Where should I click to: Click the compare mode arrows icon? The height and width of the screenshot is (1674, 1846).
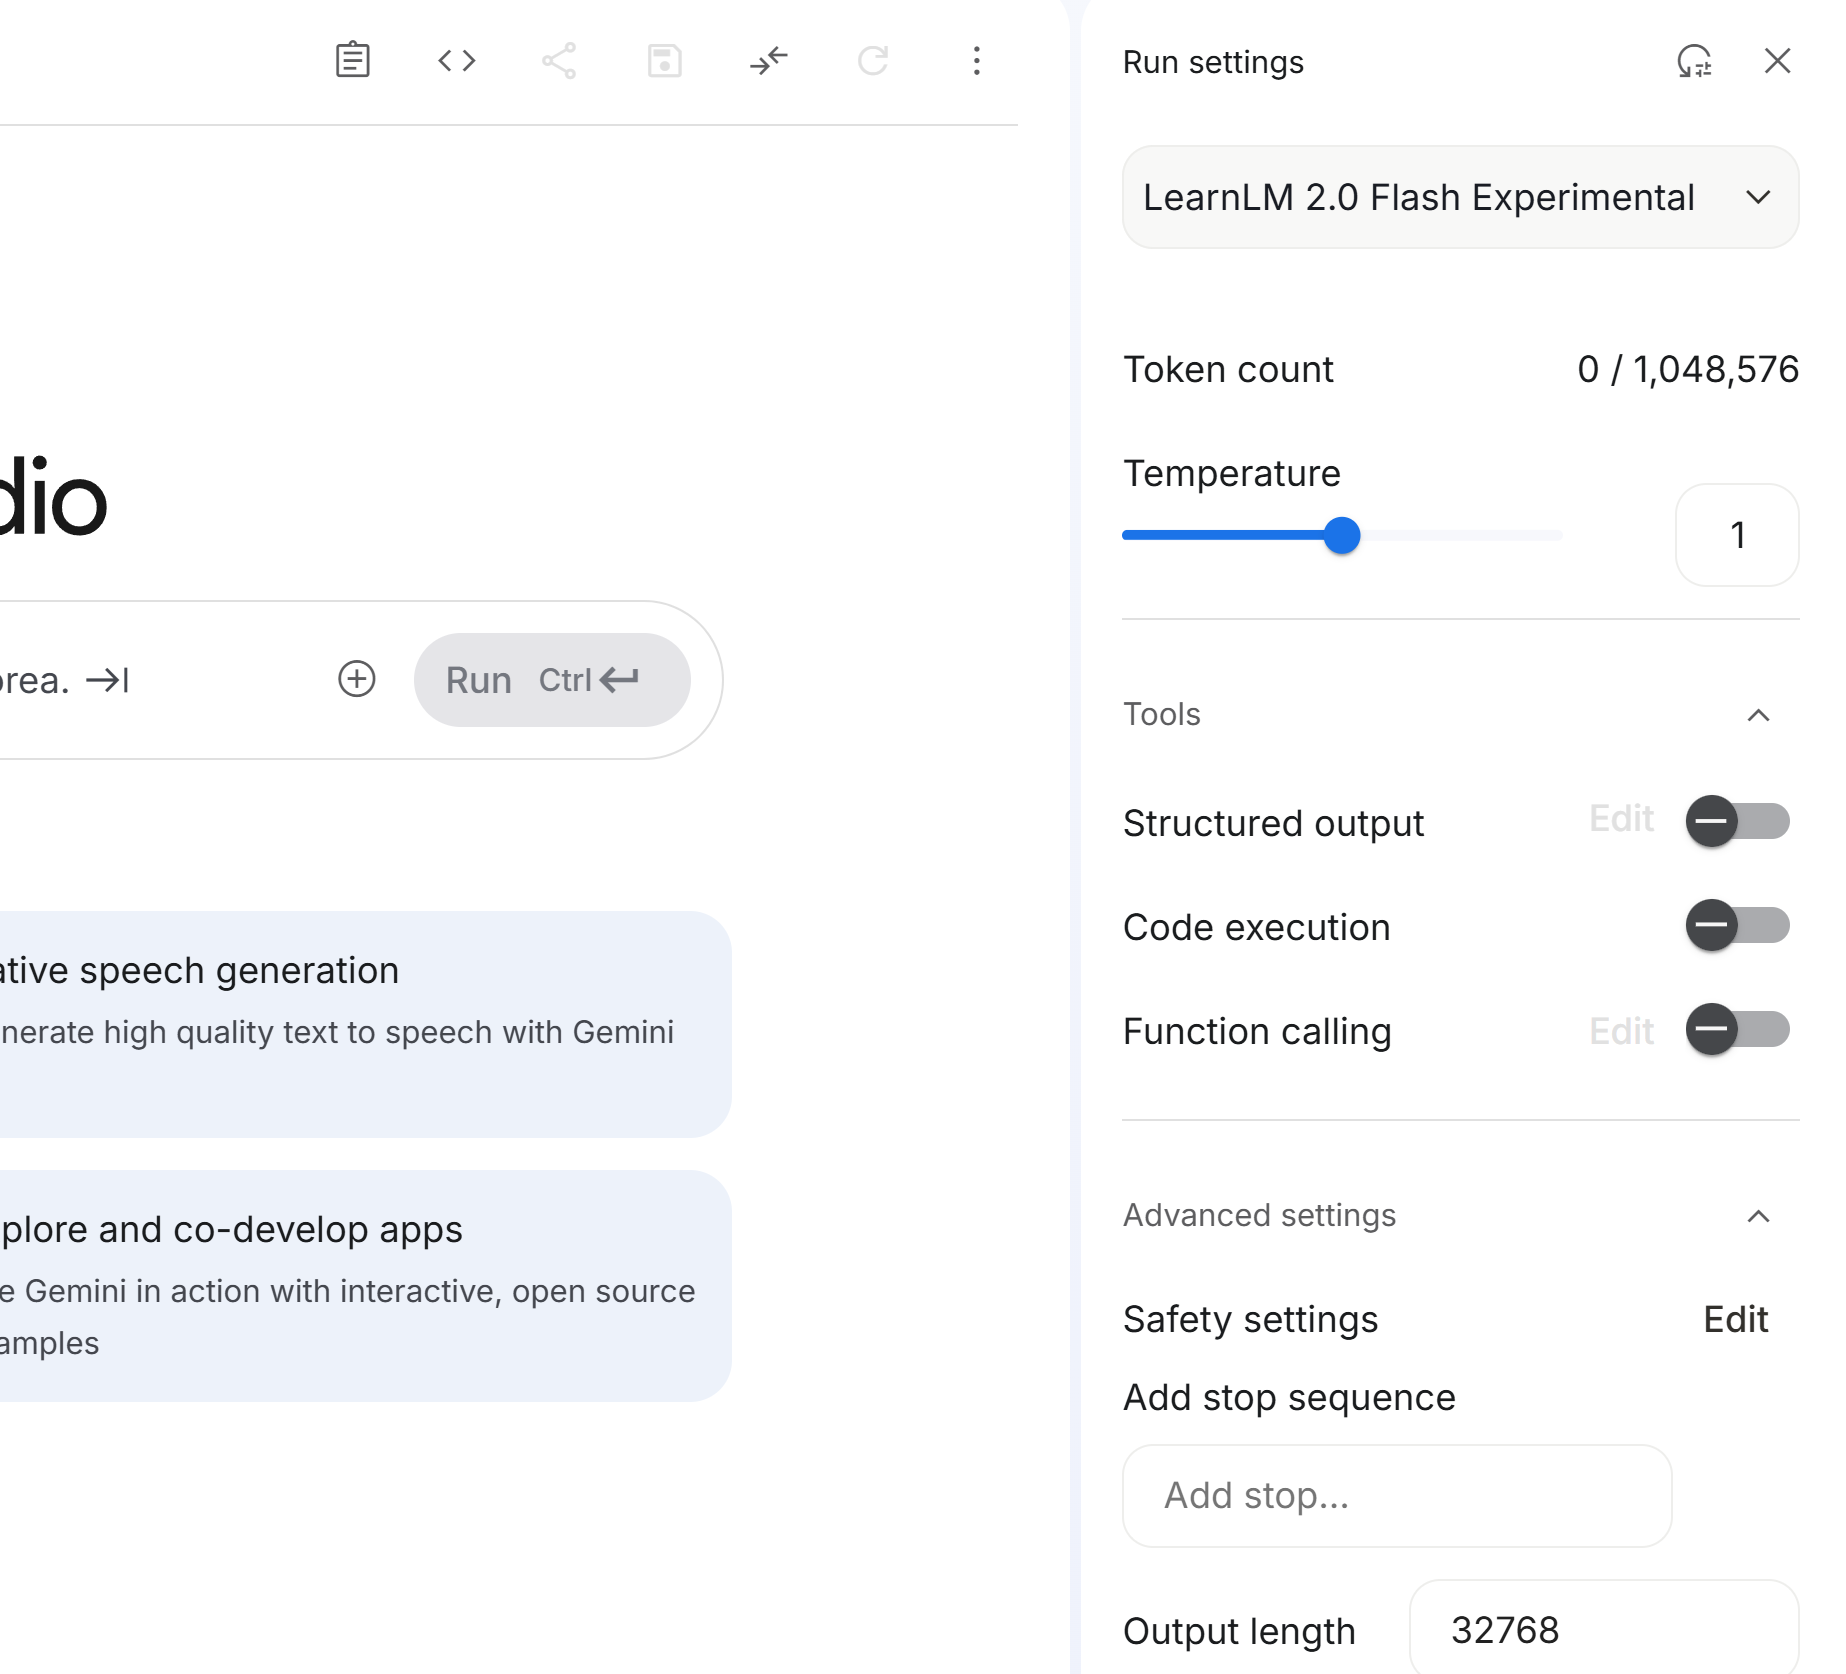coord(769,61)
